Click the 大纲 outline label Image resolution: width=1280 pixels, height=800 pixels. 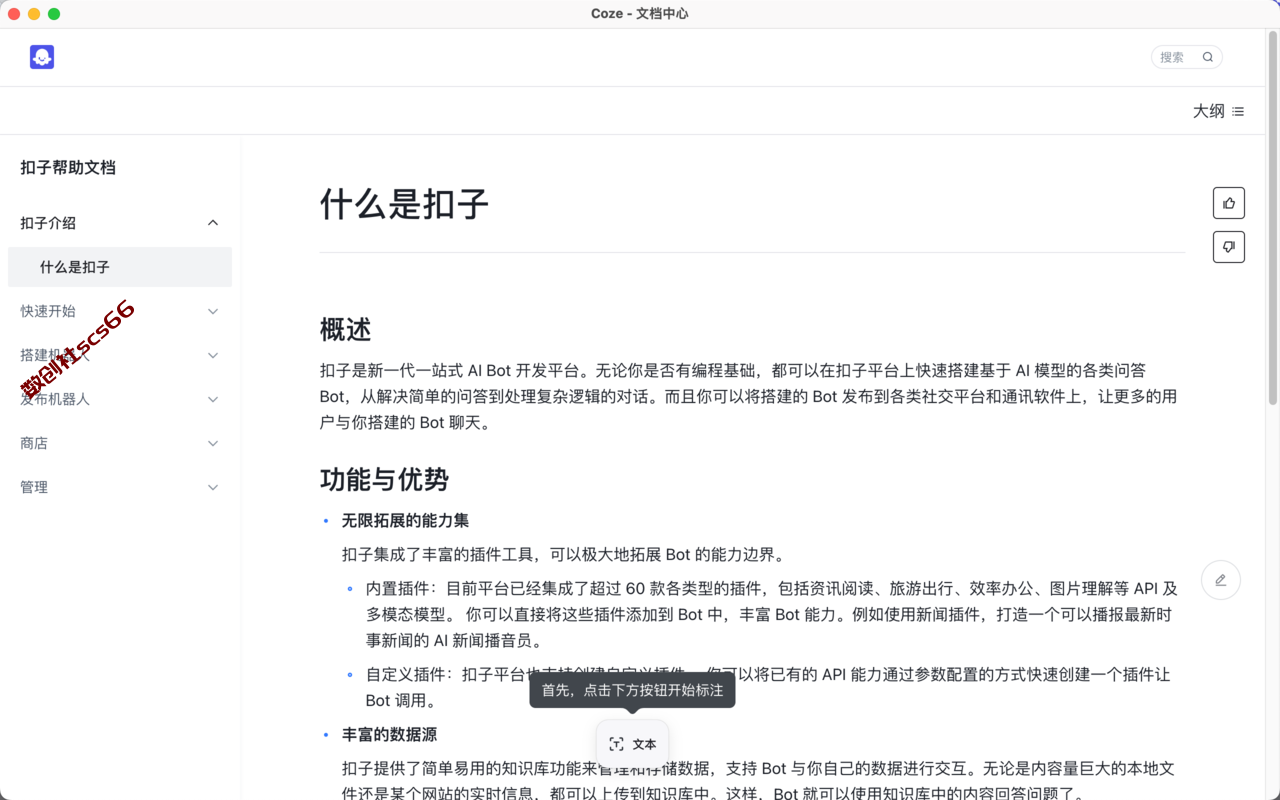(x=1209, y=111)
